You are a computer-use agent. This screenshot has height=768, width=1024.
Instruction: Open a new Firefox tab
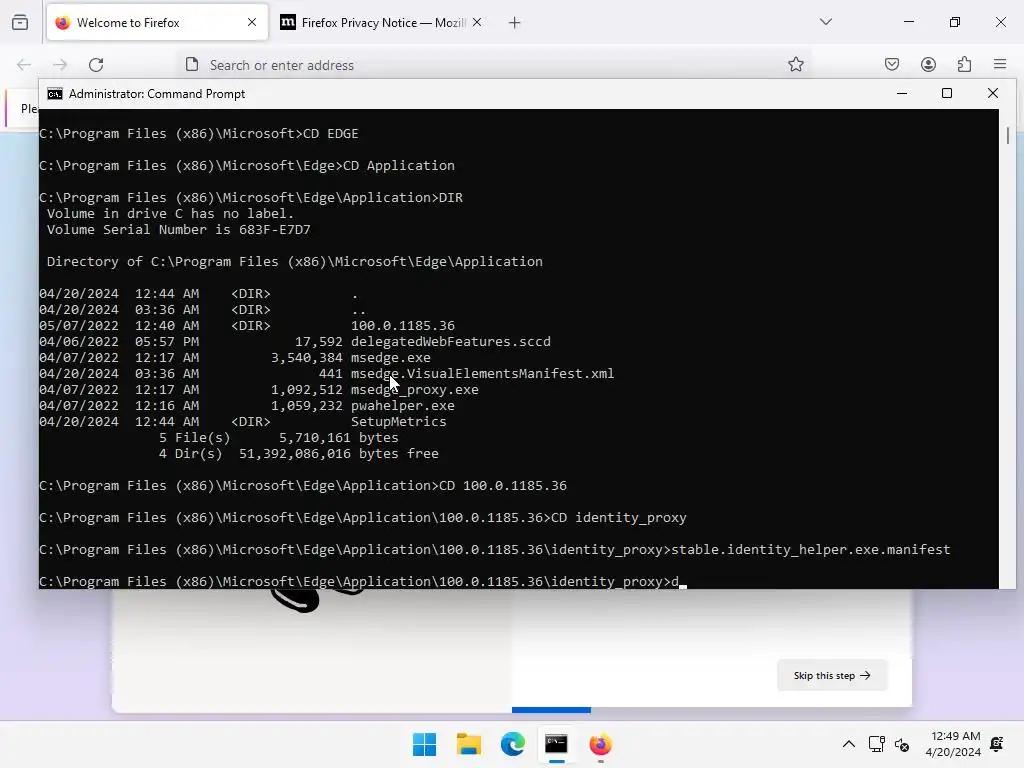pos(515,23)
